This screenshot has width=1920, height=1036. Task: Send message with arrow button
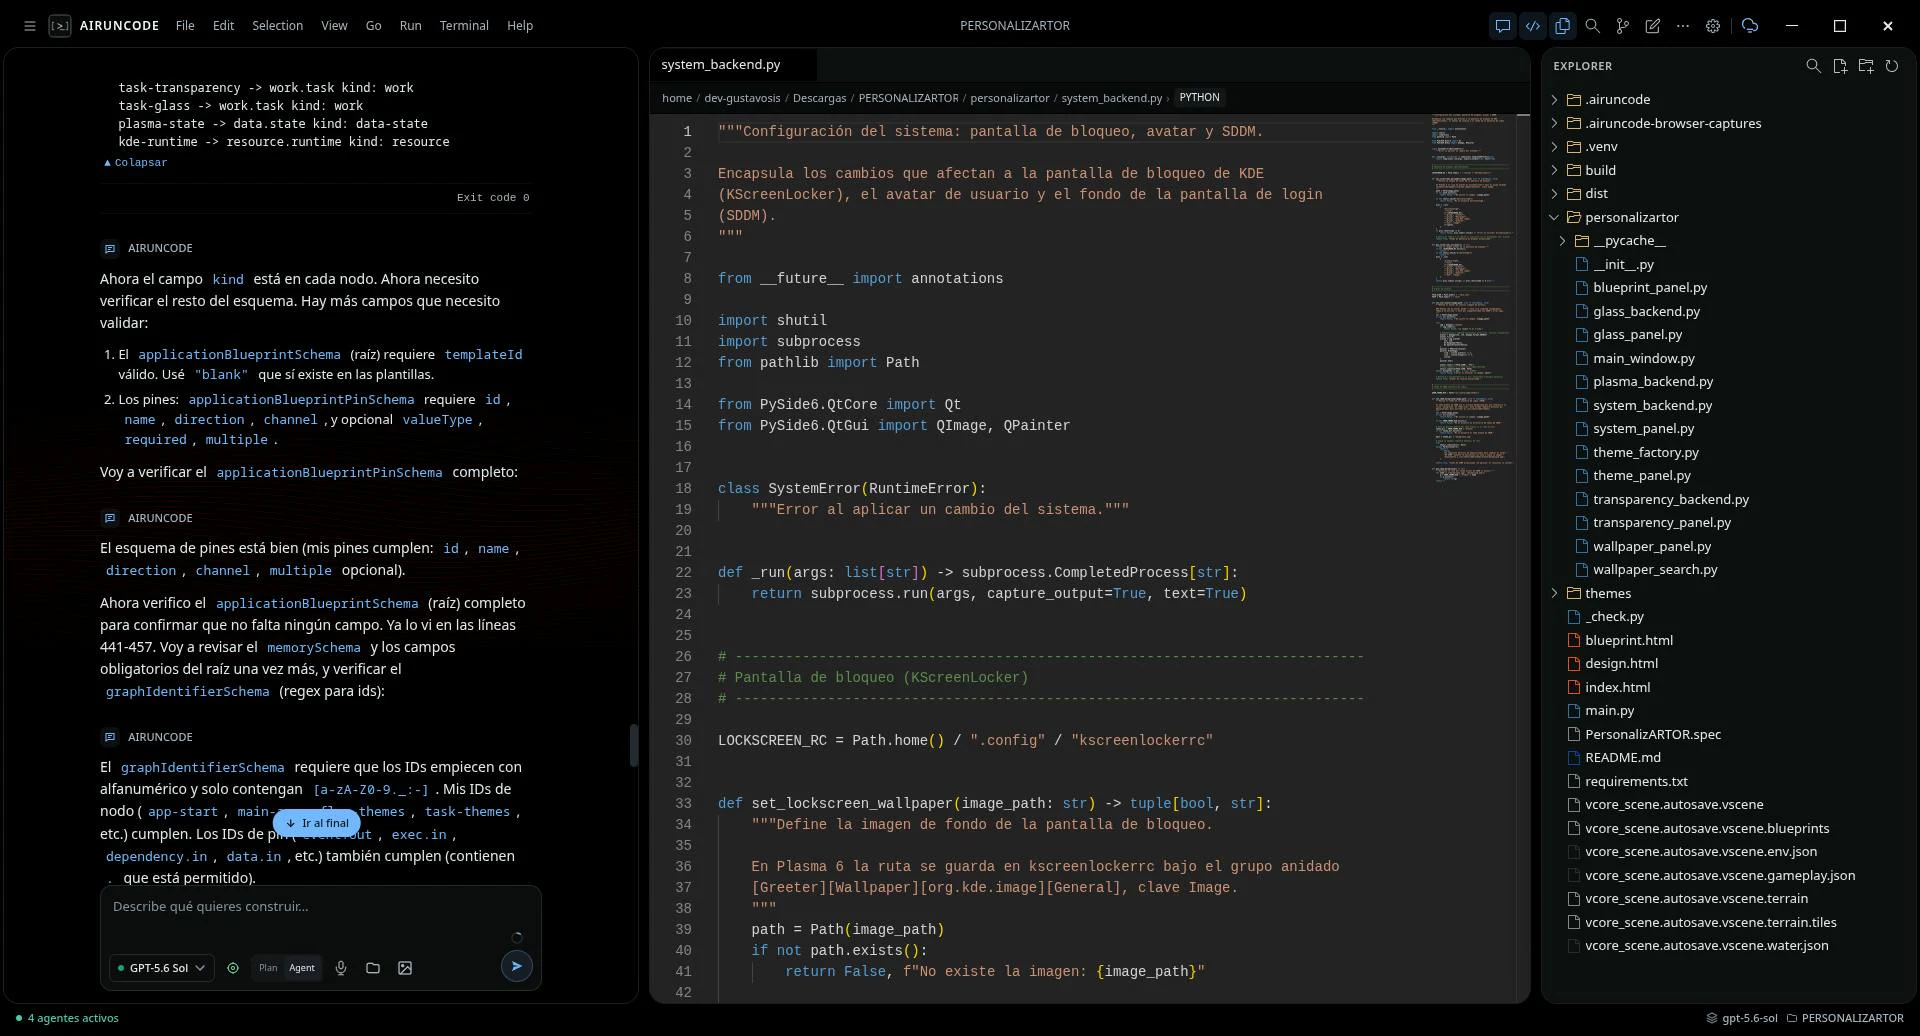pos(516,966)
